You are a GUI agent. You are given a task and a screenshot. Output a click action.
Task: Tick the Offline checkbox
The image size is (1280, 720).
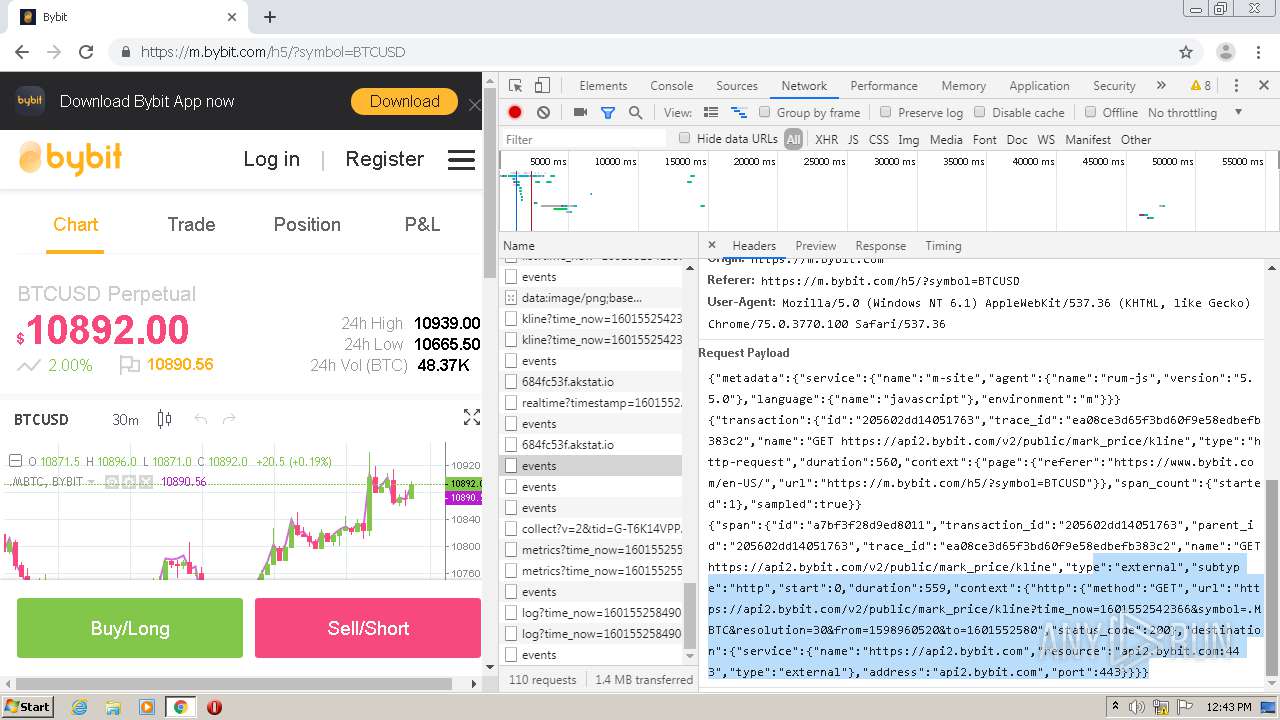pyautogui.click(x=1090, y=113)
